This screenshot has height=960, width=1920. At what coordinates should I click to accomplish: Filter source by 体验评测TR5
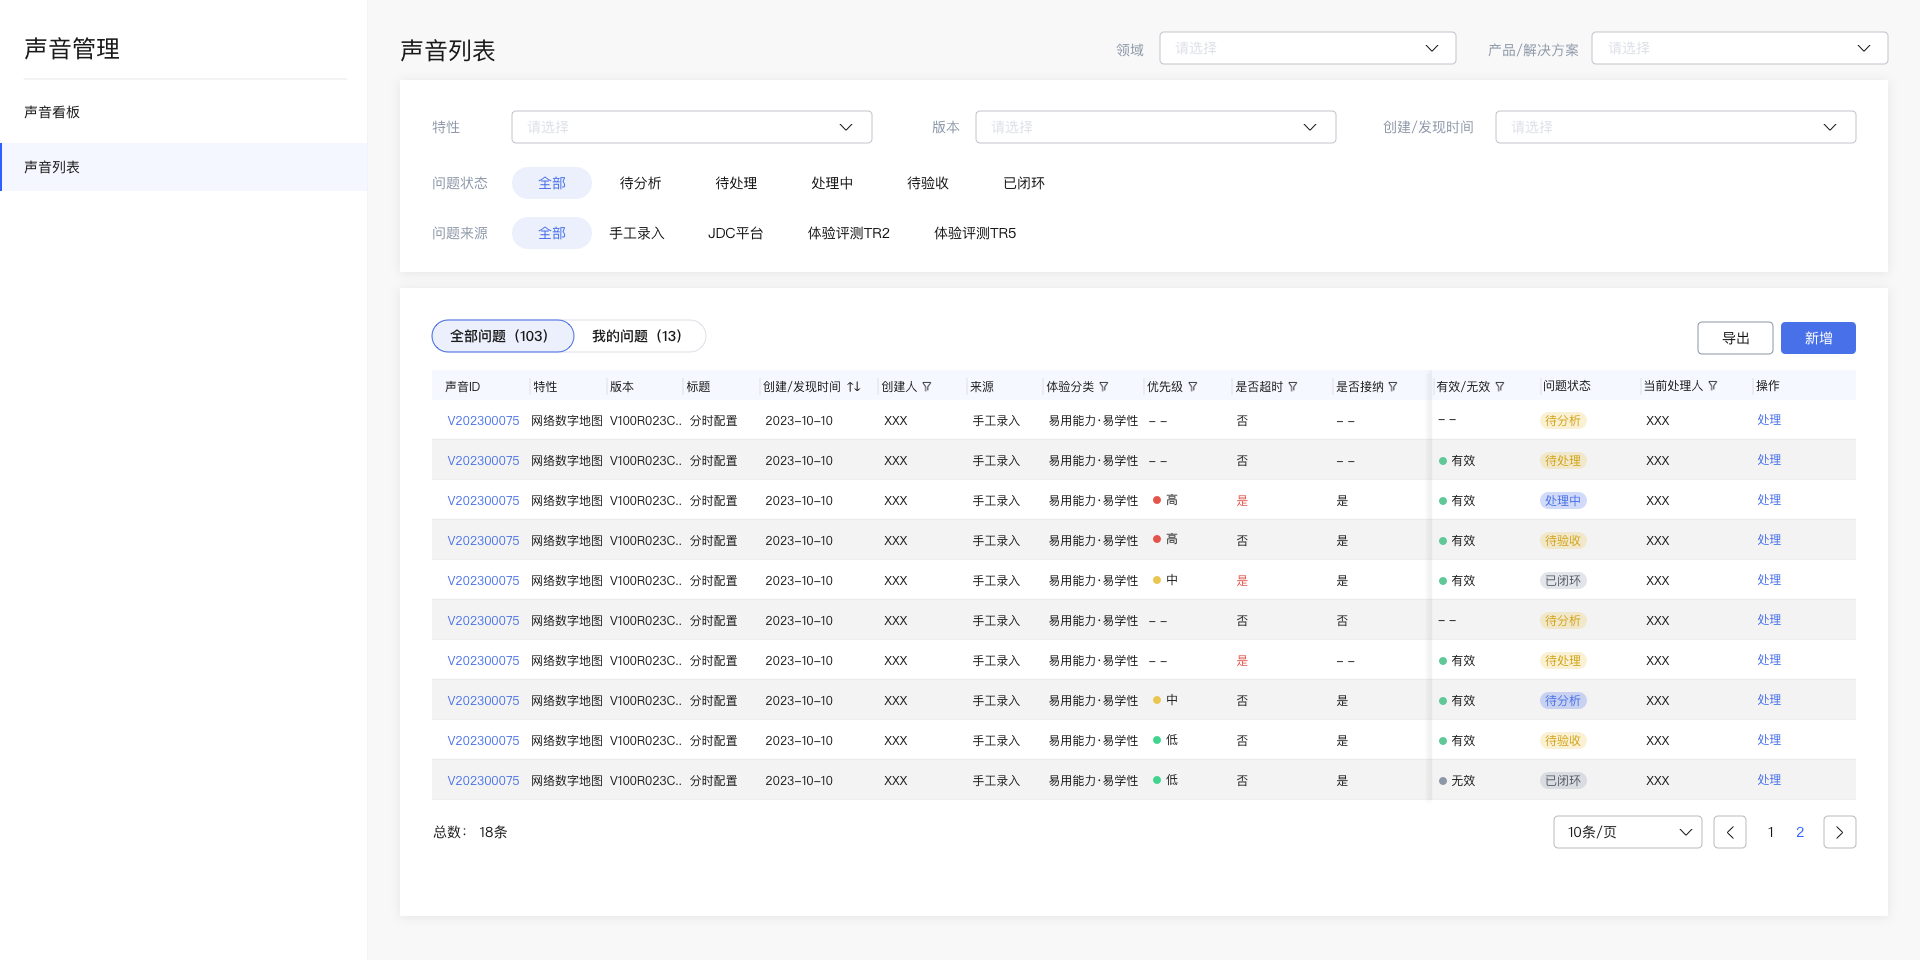pyautogui.click(x=975, y=233)
